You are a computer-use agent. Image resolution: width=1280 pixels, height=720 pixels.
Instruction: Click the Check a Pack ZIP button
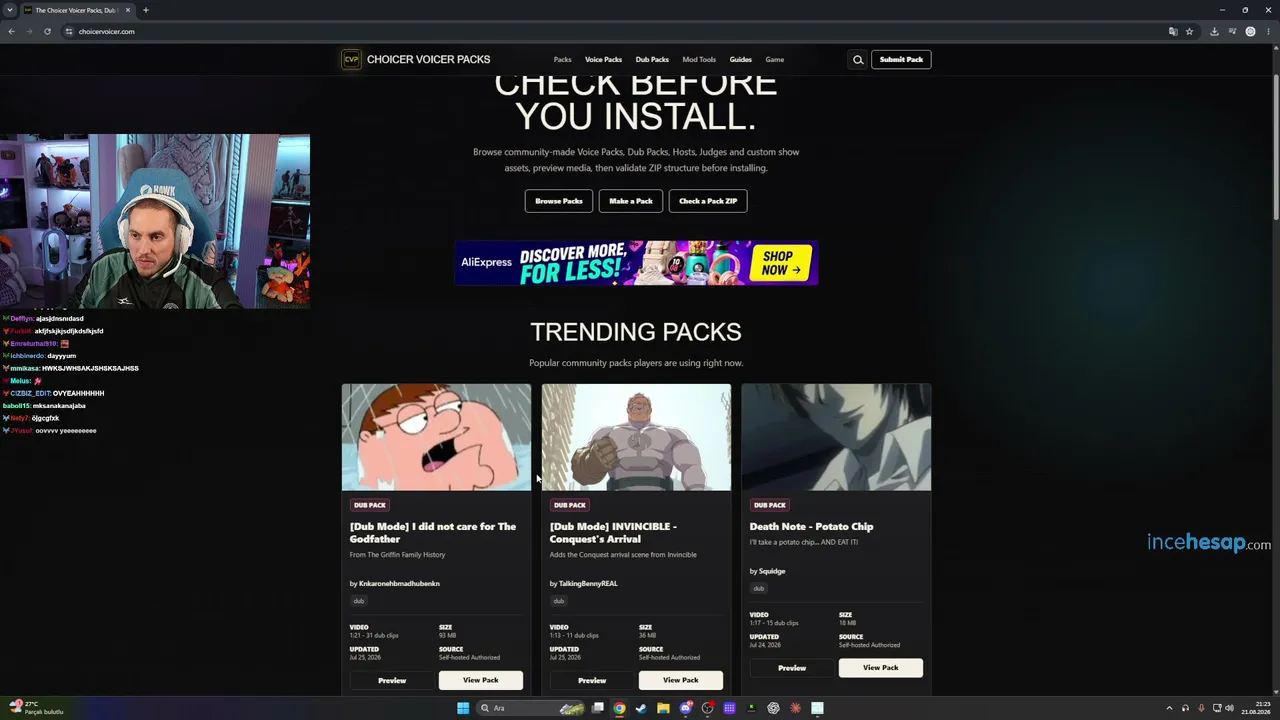708,201
